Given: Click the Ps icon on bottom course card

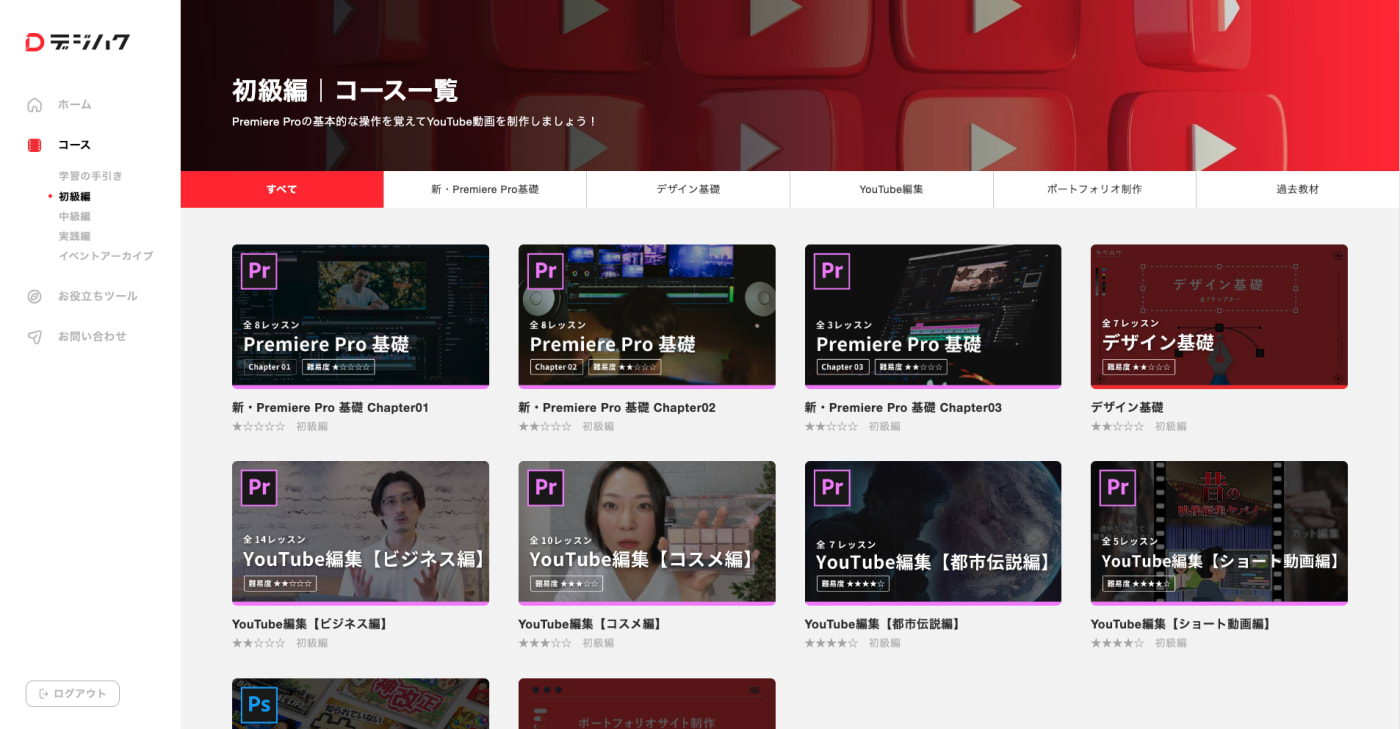Looking at the screenshot, I should [x=259, y=704].
